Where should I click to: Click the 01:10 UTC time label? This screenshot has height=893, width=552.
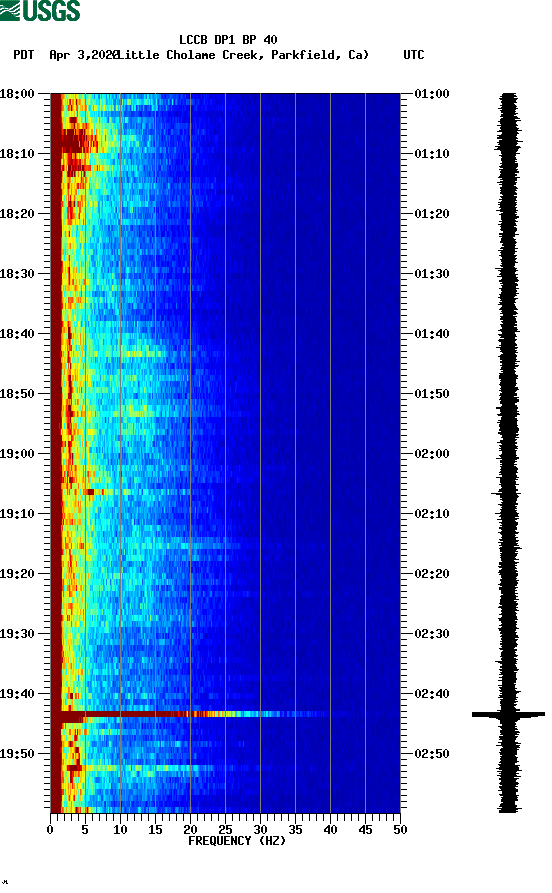(432, 154)
